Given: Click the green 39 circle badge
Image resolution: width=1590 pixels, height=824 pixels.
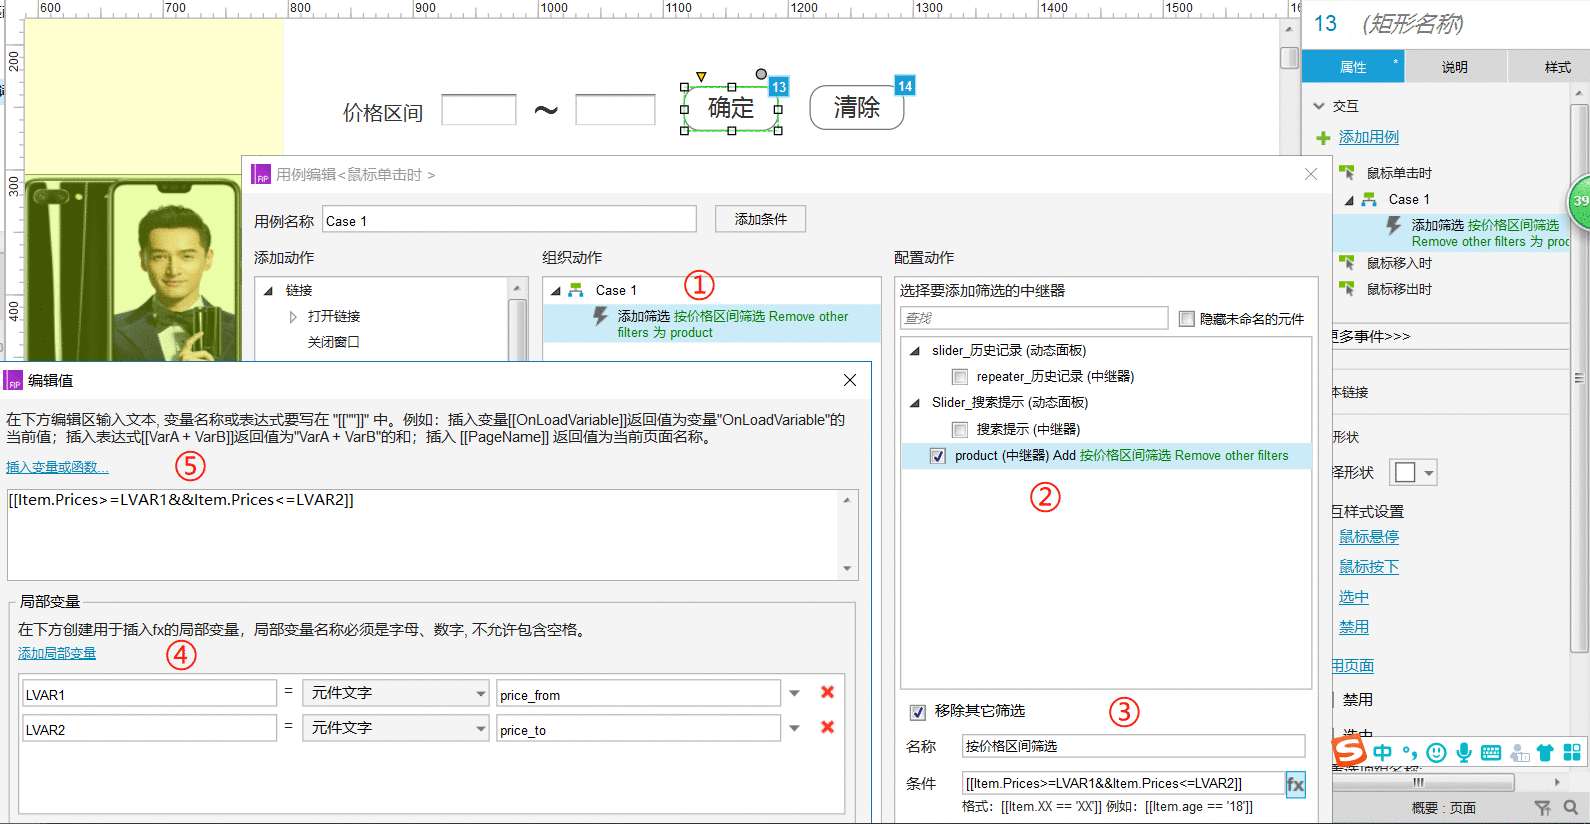Looking at the screenshot, I should pyautogui.click(x=1579, y=200).
